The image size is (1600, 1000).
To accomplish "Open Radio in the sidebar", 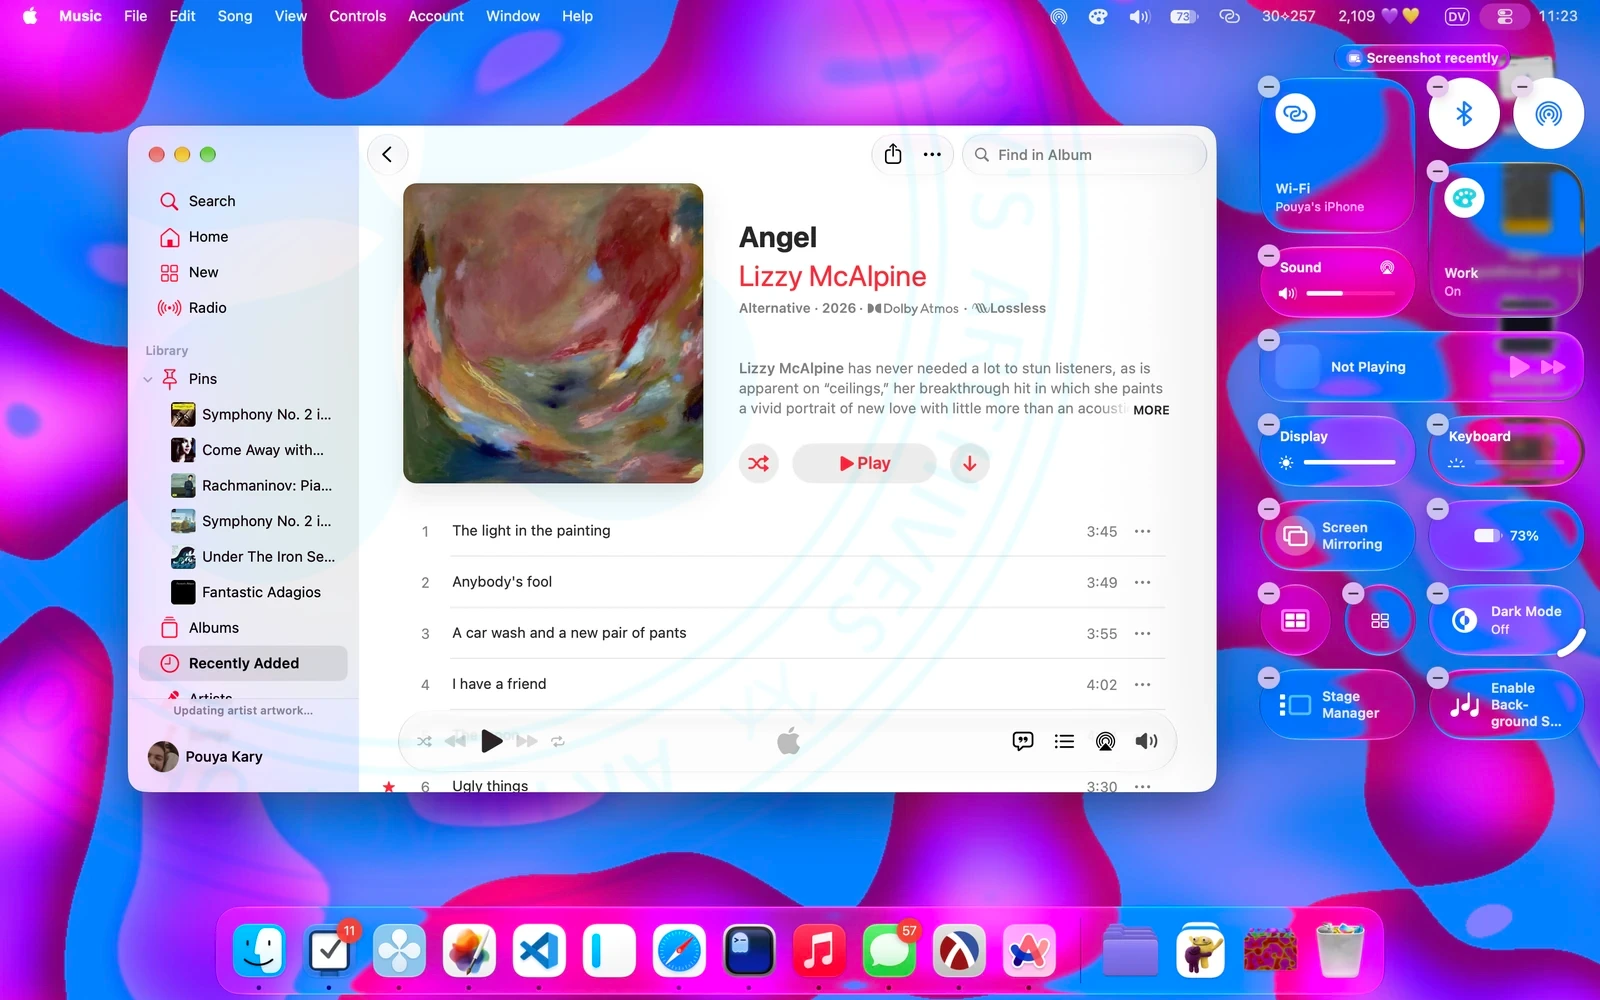I will tap(243, 308).
